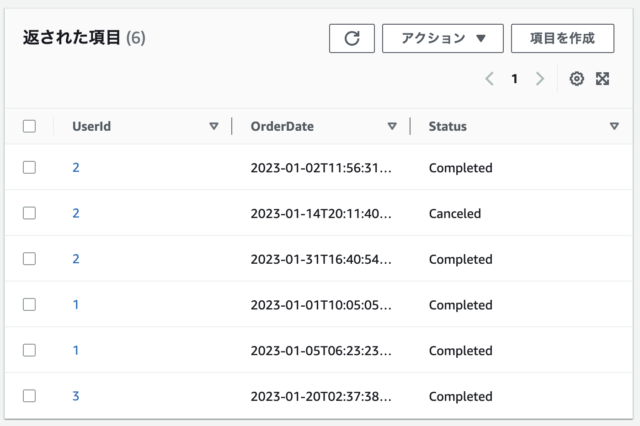Viewport: 640px width, 426px height.
Task: Open UserId 2 link dated 2023-01-31
Action: point(76,259)
